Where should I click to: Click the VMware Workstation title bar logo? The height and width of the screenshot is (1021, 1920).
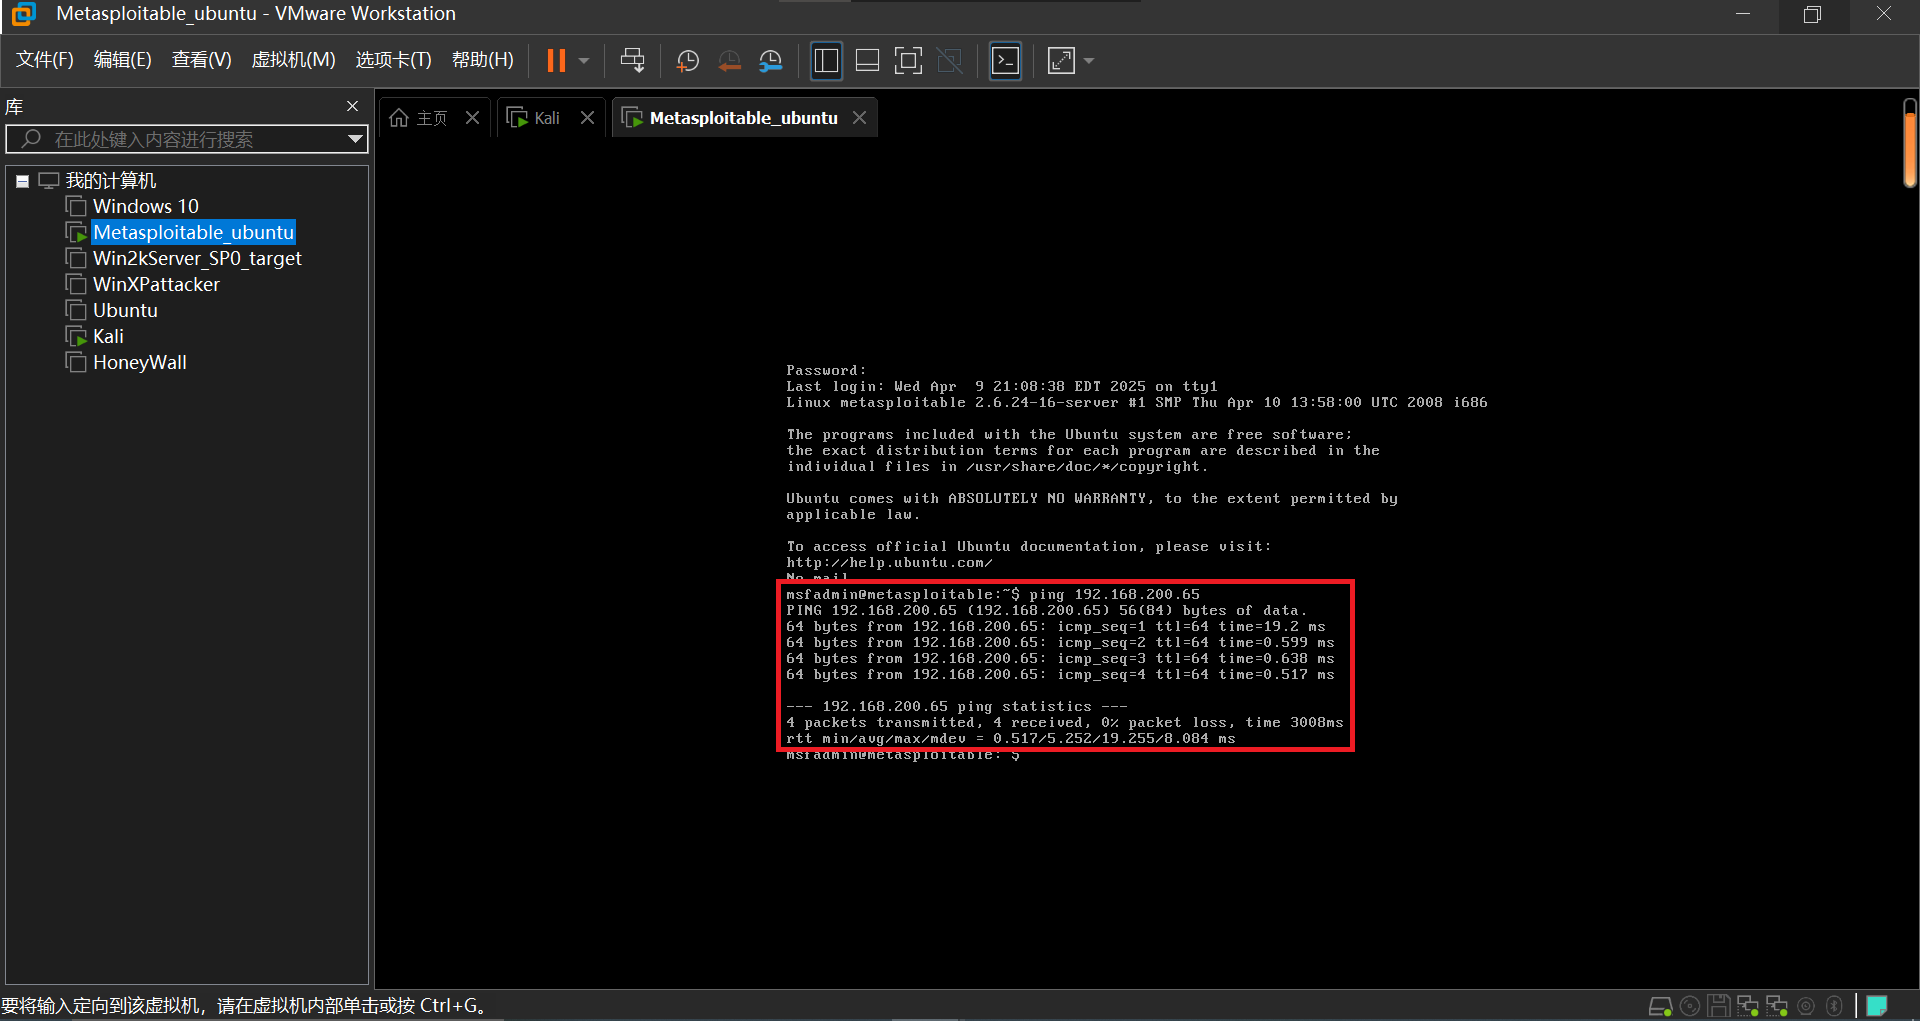(22, 14)
